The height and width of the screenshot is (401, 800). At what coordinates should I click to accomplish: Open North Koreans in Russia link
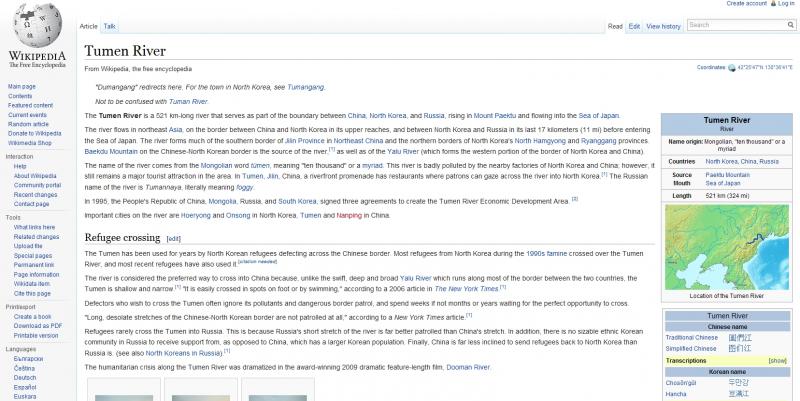click(x=184, y=353)
